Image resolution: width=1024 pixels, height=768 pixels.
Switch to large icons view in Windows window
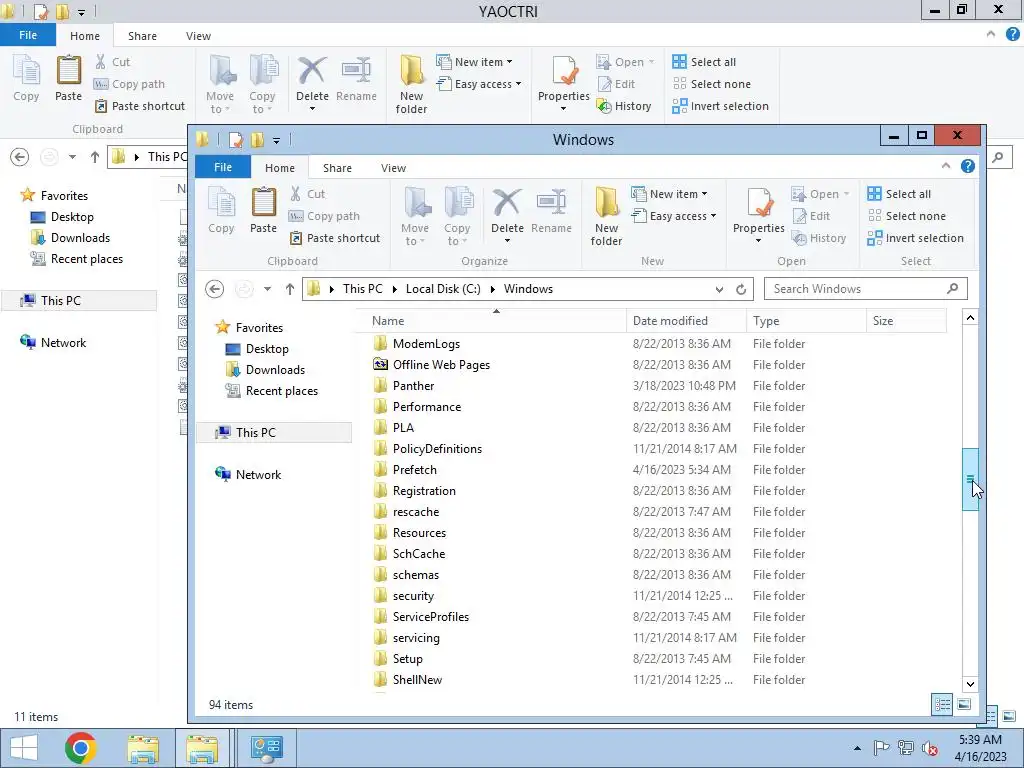964,704
